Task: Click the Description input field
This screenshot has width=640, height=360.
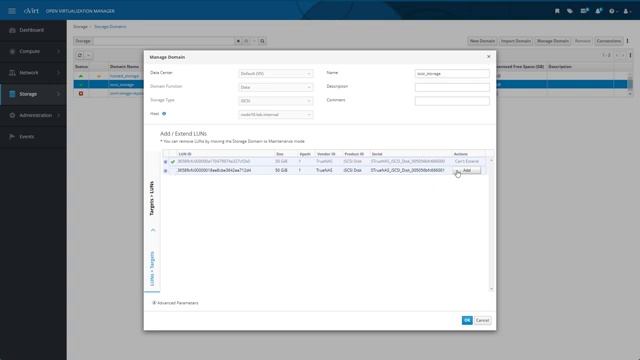Action: (452, 87)
